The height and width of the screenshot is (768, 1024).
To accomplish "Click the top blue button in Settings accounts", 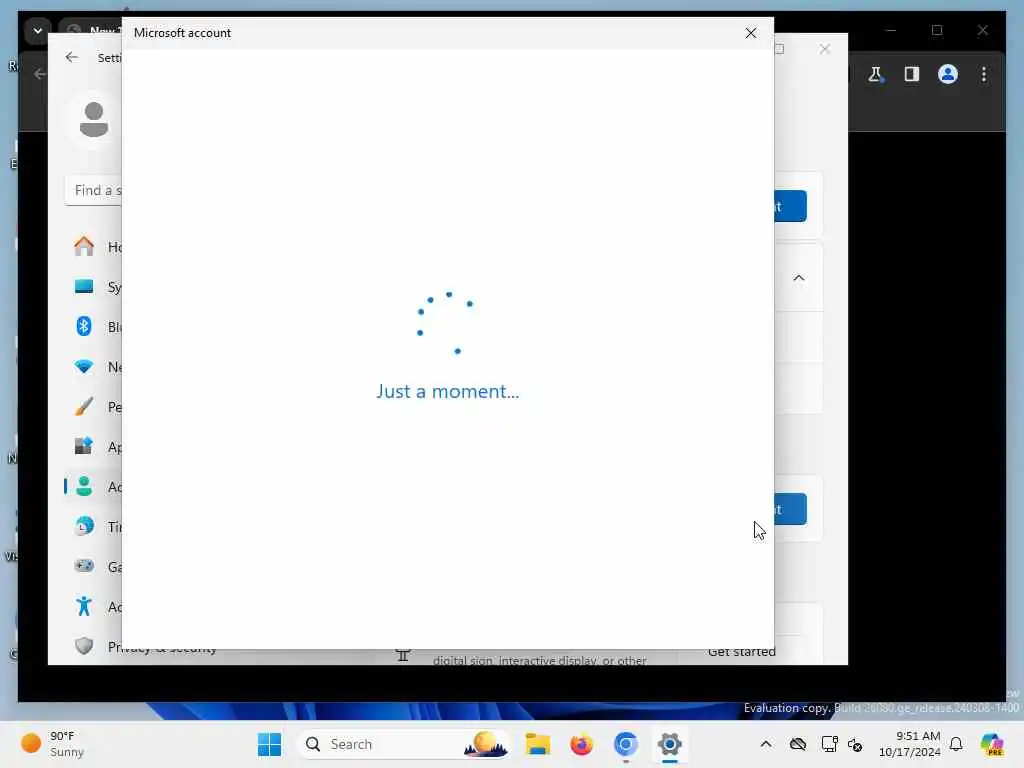I will click(790, 206).
